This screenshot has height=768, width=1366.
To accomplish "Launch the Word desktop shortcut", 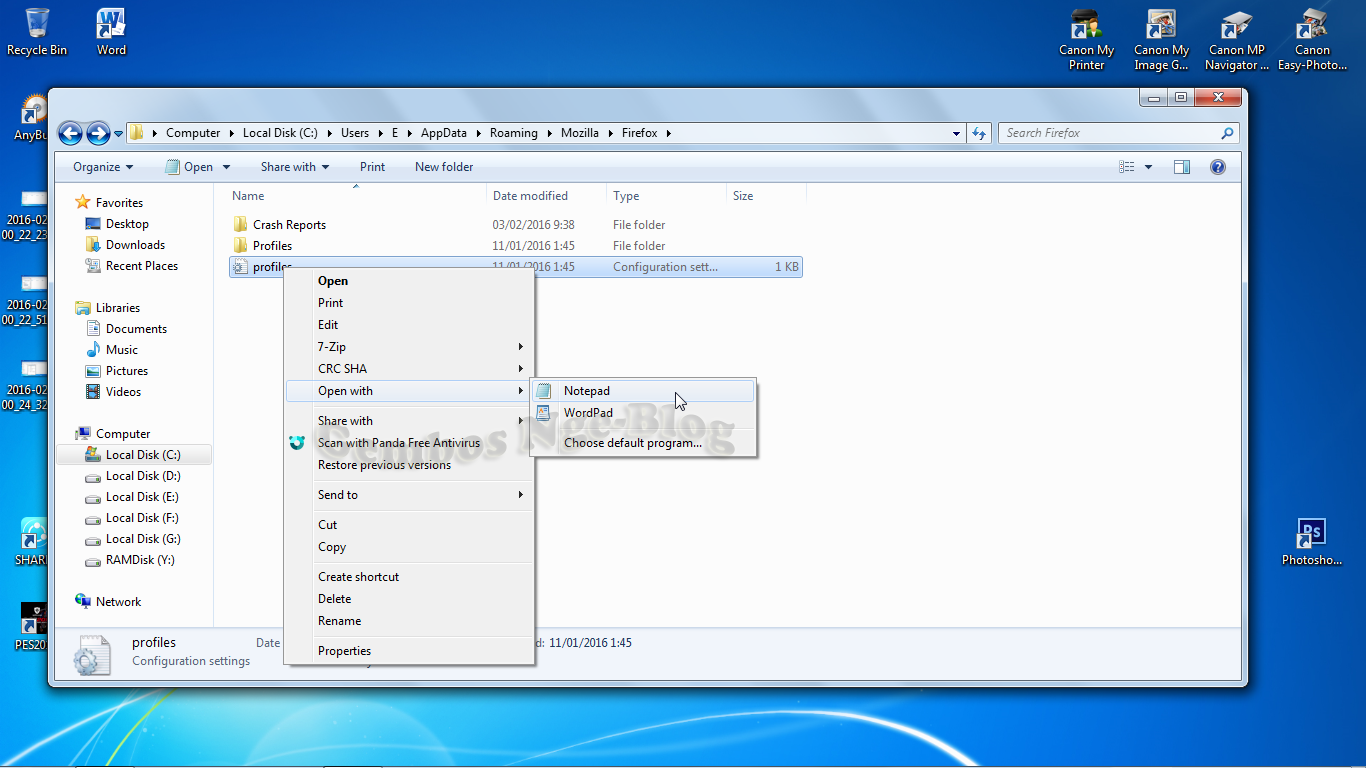I will (111, 32).
